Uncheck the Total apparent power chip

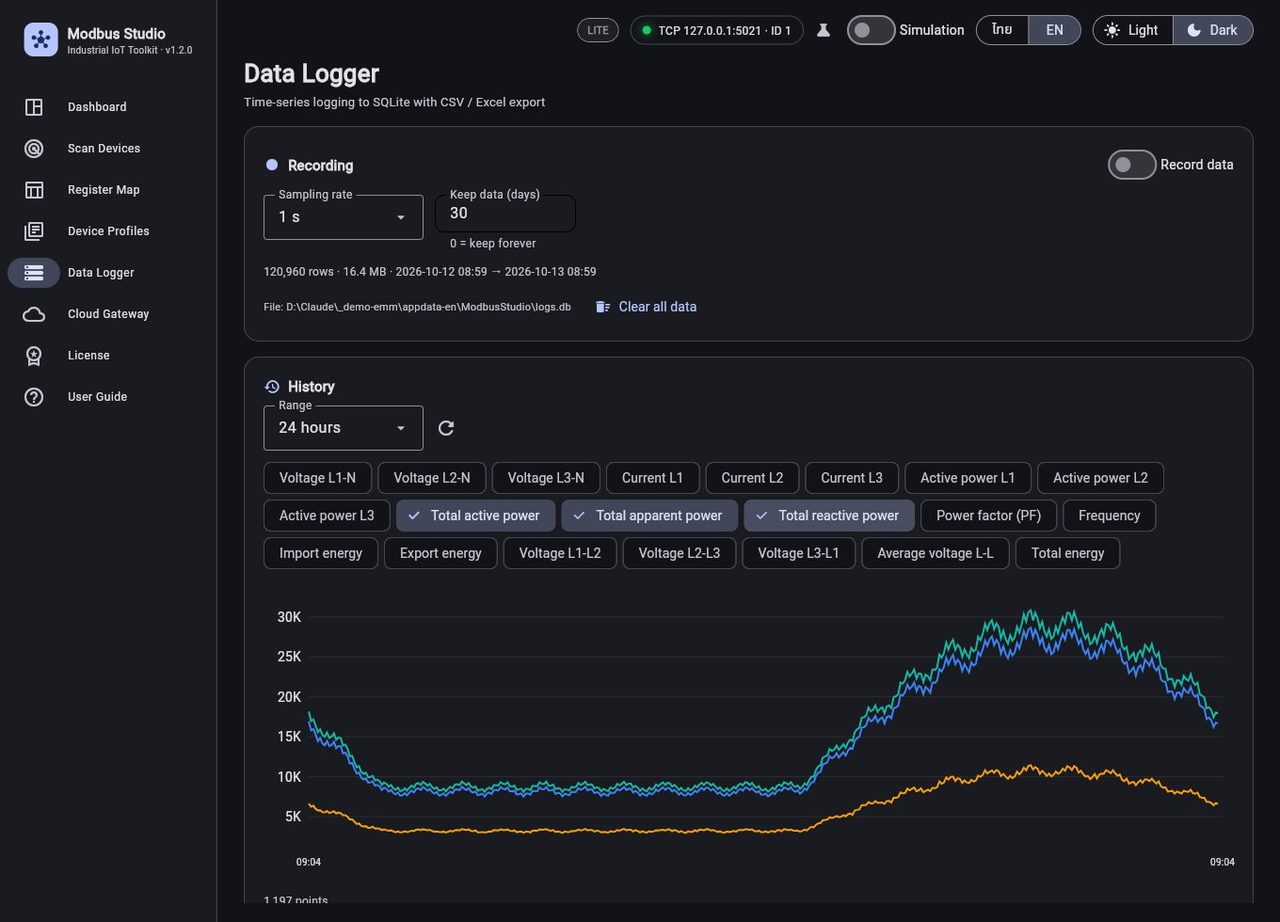(649, 516)
